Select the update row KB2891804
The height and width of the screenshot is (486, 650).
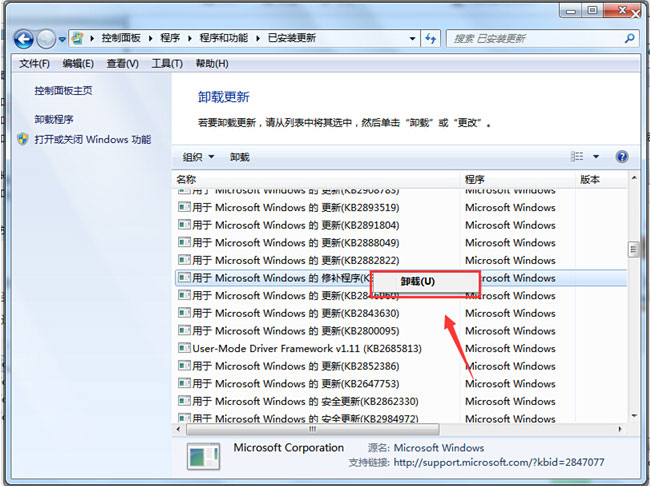(x=400, y=225)
